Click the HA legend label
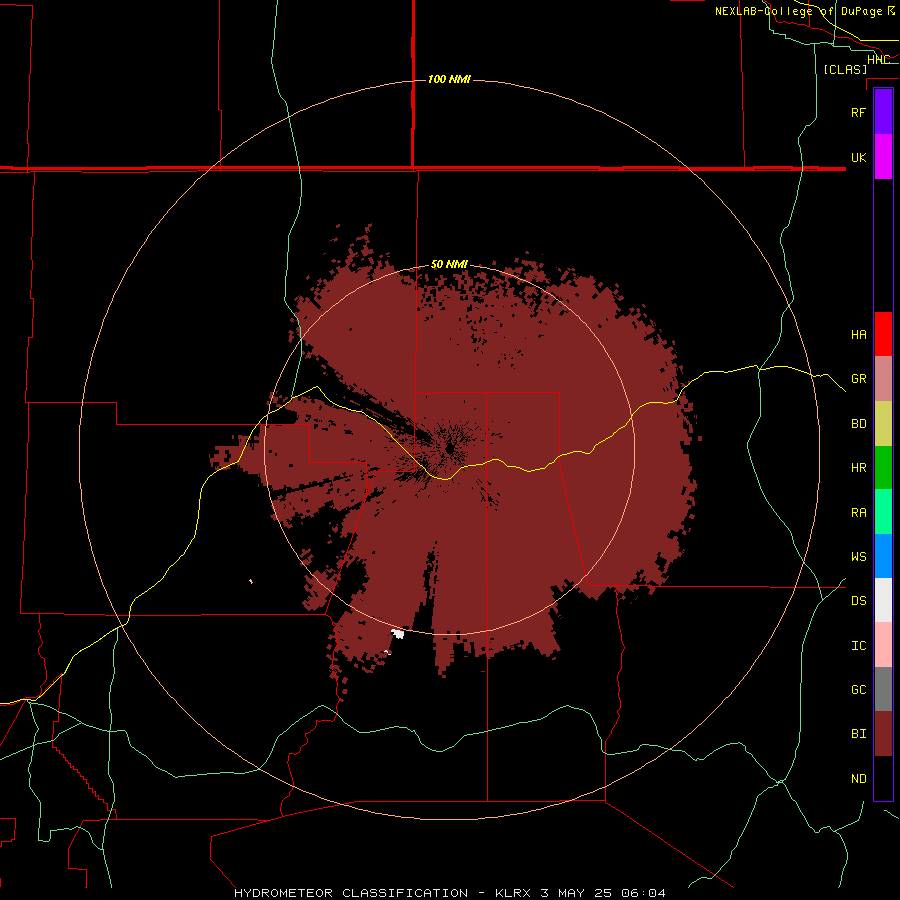This screenshot has width=900, height=900. 858,335
